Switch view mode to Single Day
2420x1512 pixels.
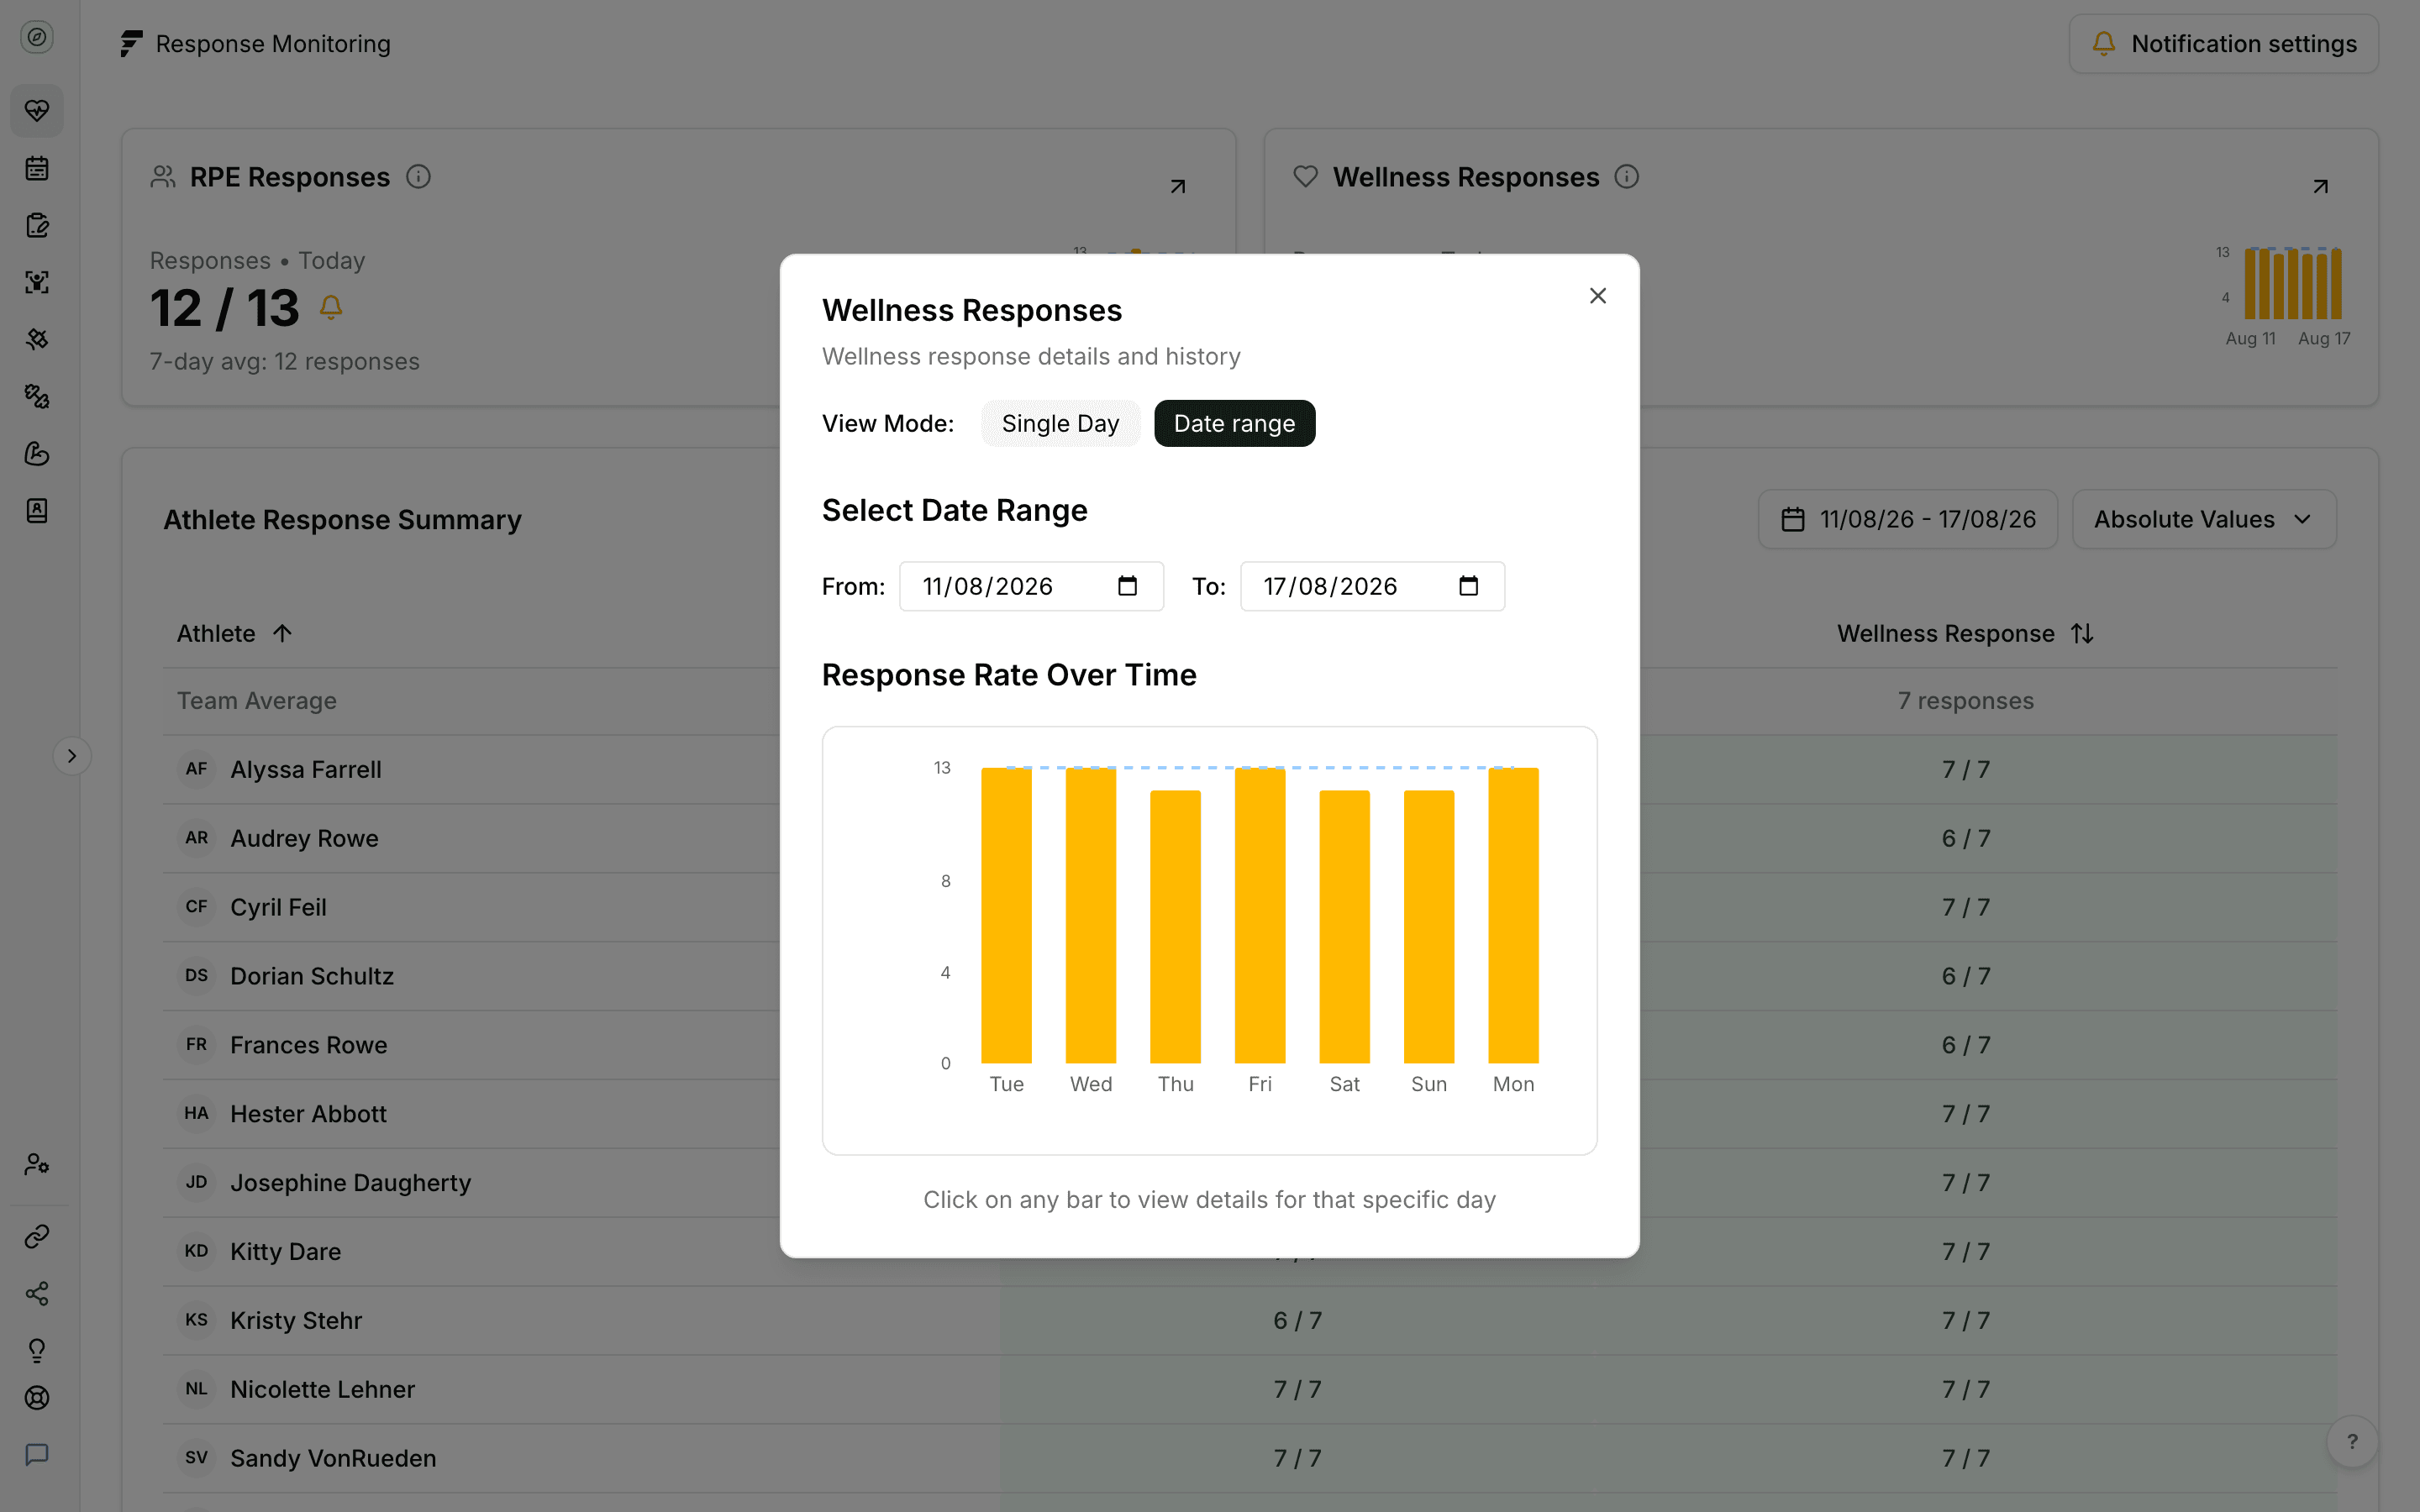(1060, 424)
